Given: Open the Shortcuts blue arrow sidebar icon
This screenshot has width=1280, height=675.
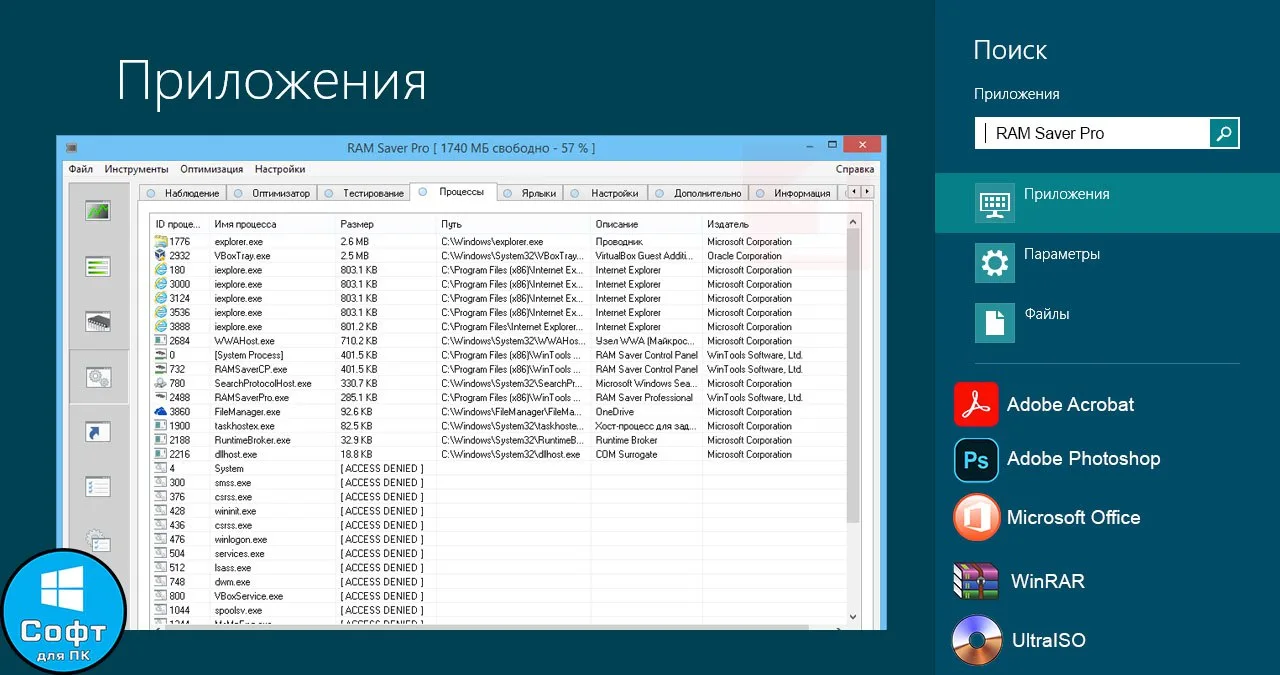Looking at the screenshot, I should point(97,432).
